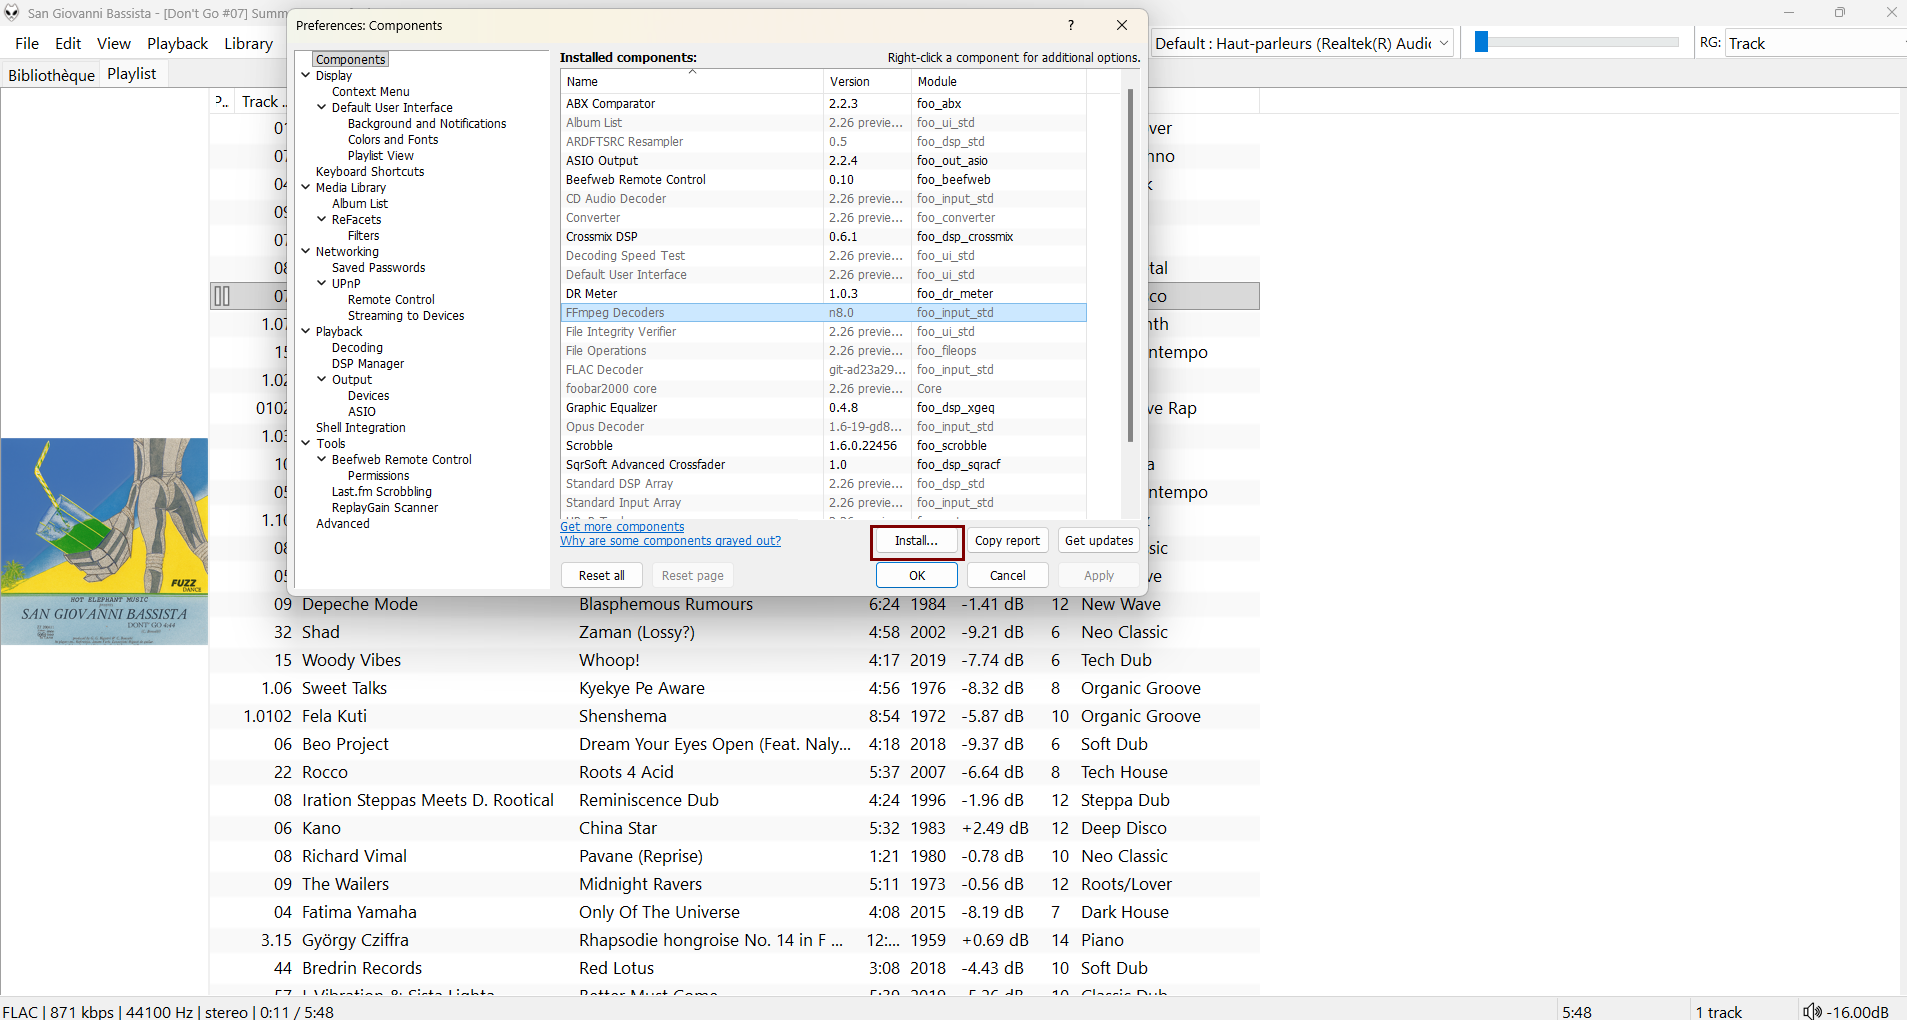Viewport: 1907px width, 1020px height.
Task: Select the Depeche Mode playlist track
Action: (x=734, y=604)
